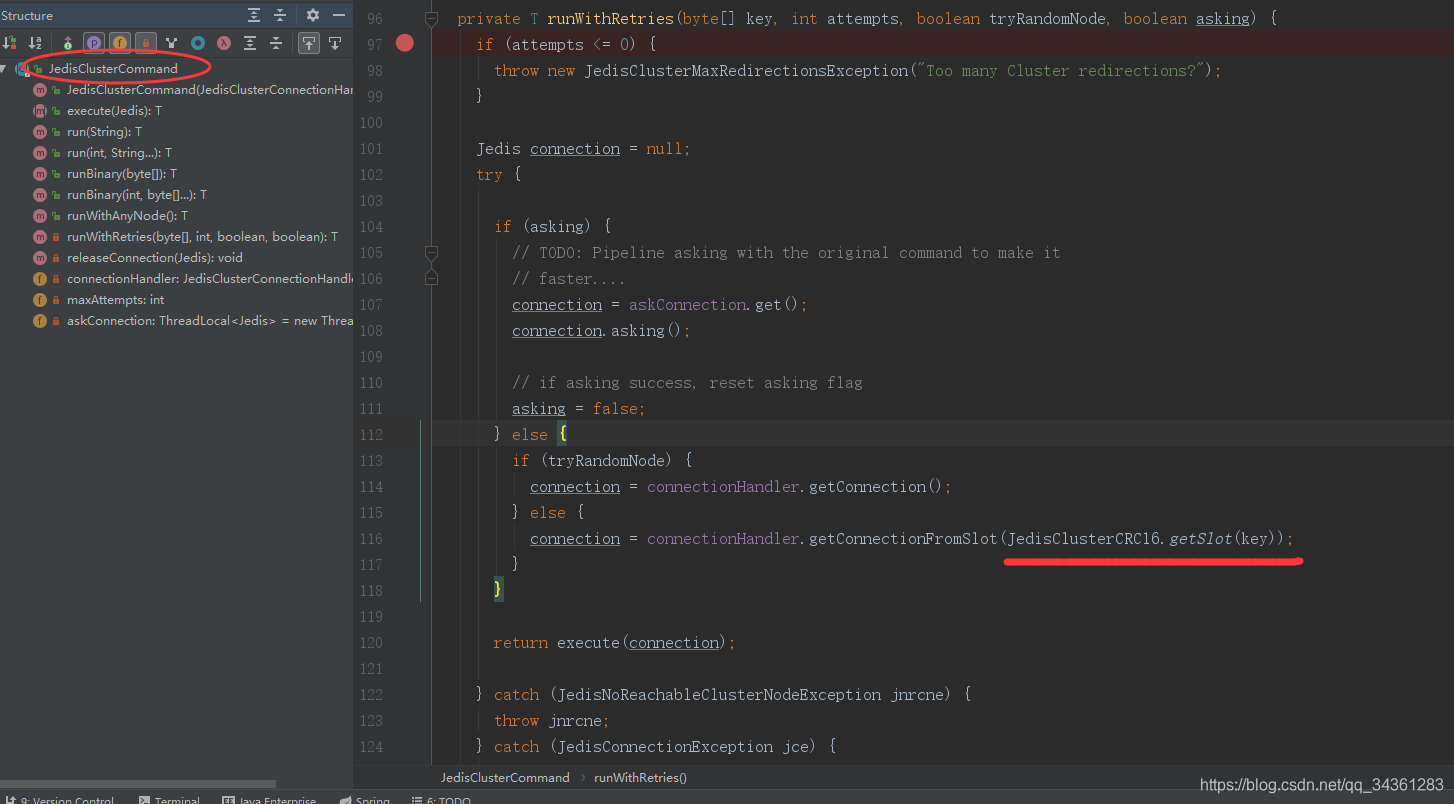The image size is (1454, 804).
Task: Expand all via Structure header icon
Action: (254, 15)
